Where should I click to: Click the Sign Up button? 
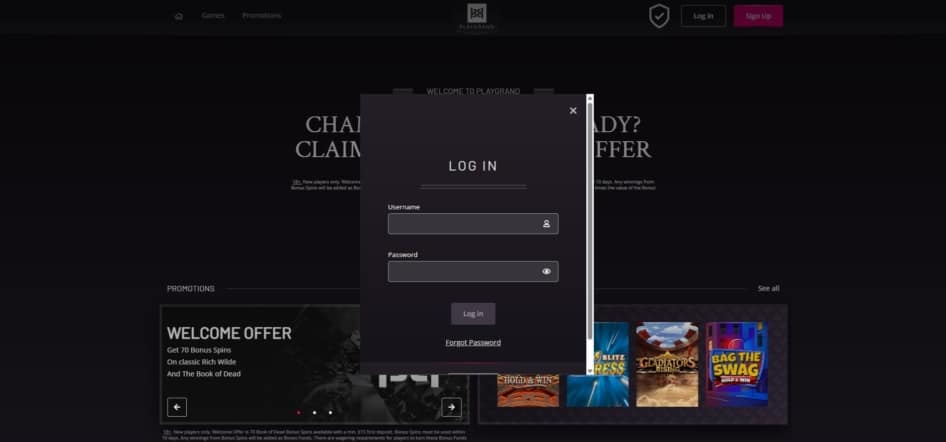coord(758,16)
